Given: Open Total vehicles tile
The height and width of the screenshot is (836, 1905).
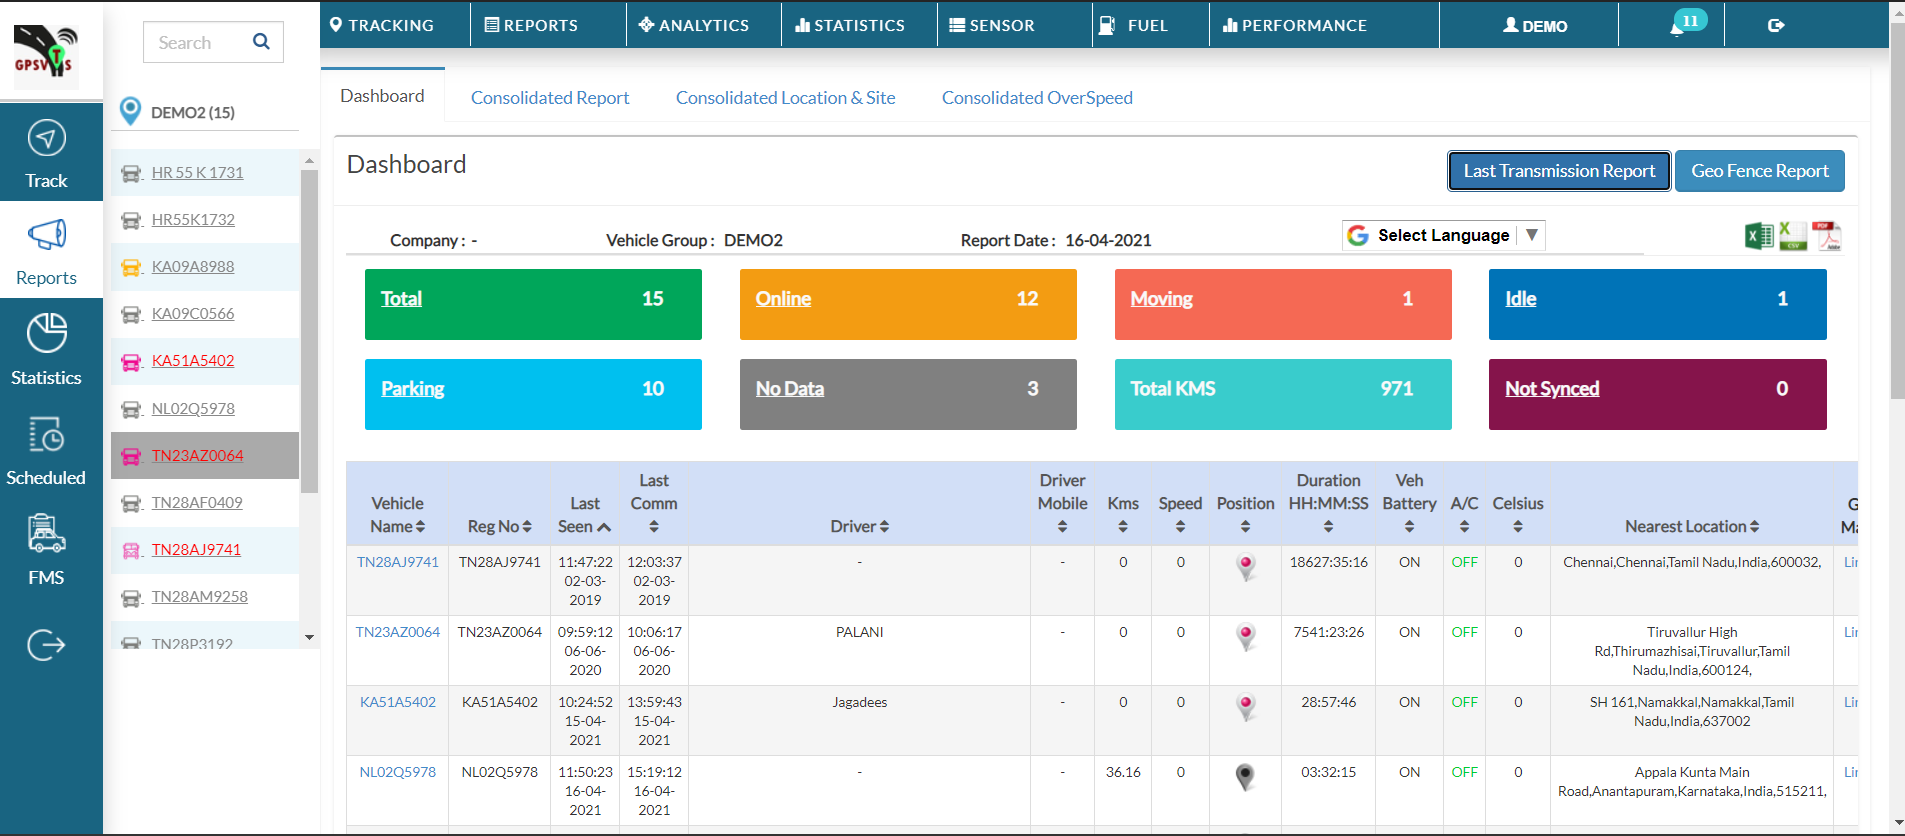Looking at the screenshot, I should click(x=533, y=304).
